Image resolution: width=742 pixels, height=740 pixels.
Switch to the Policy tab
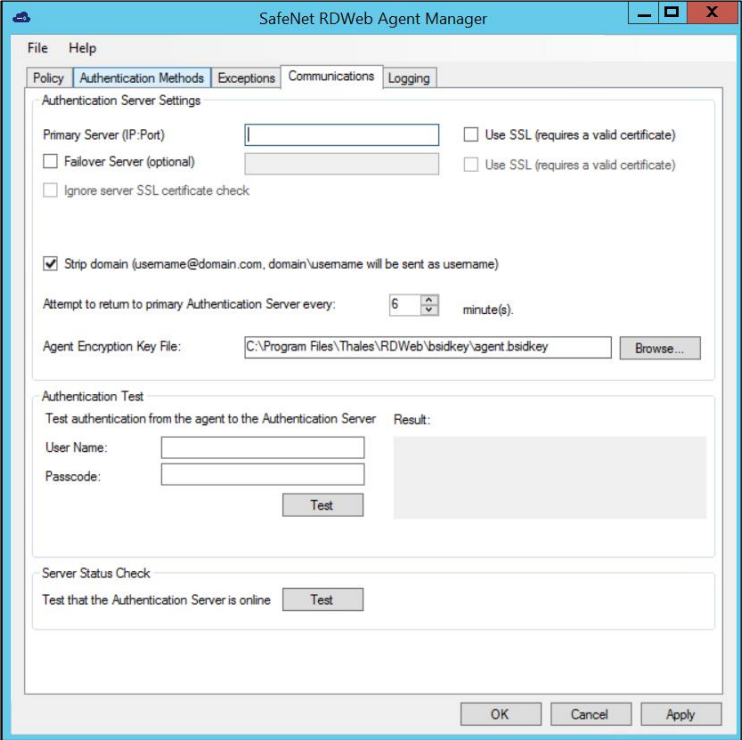(x=49, y=78)
